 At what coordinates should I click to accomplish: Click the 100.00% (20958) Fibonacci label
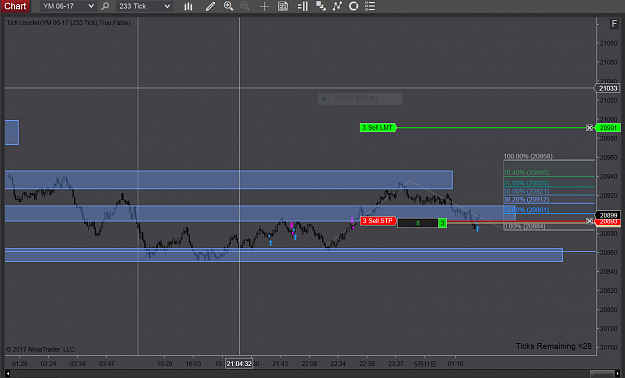click(x=528, y=156)
